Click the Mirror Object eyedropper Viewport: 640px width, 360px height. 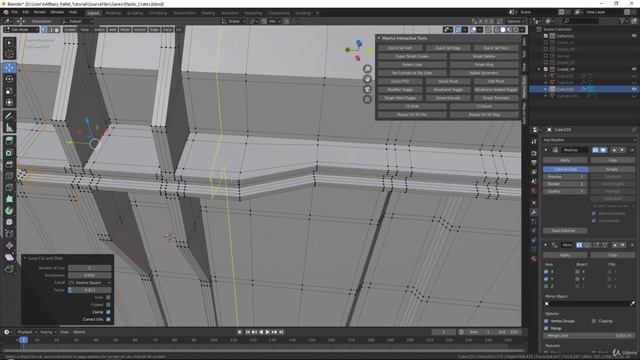click(x=632, y=304)
